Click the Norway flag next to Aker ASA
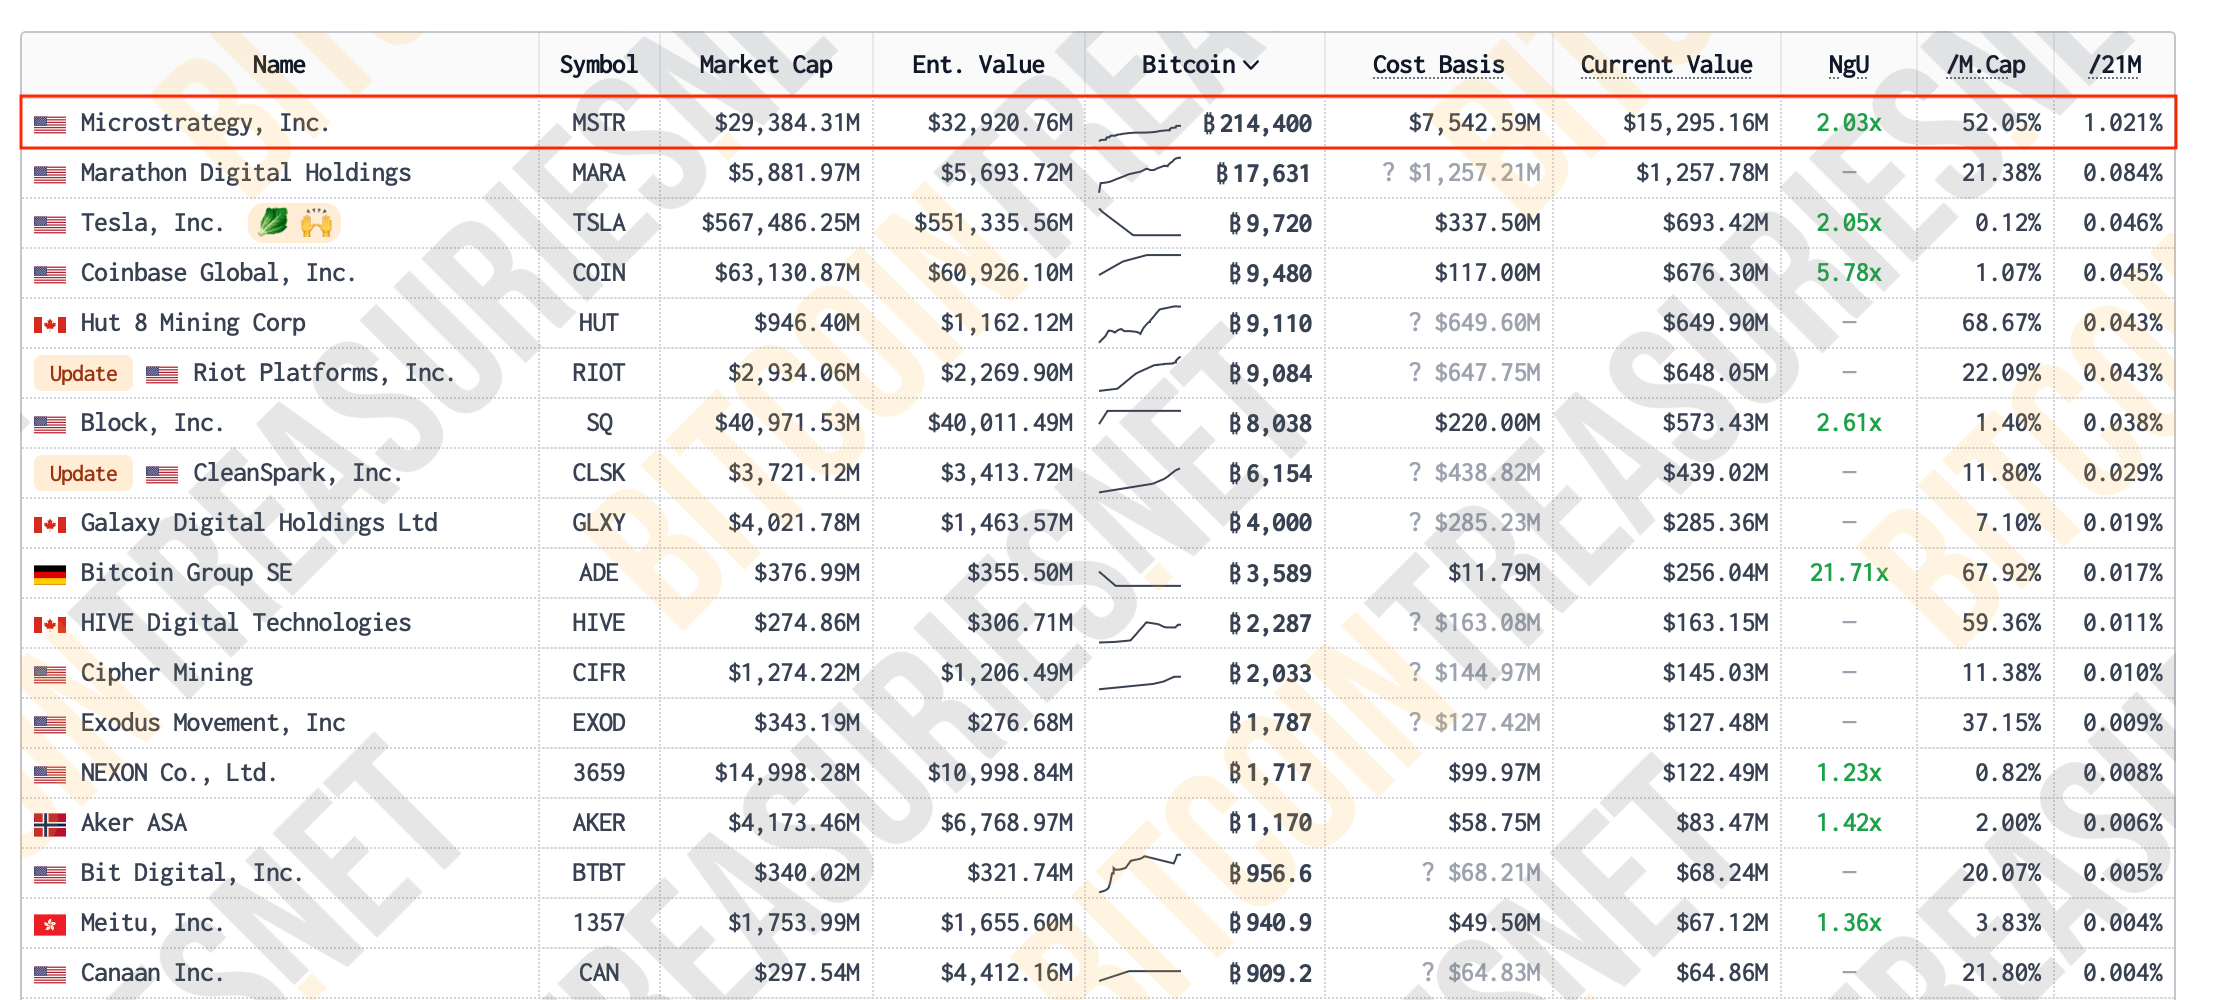This screenshot has width=2216, height=1000. coord(50,824)
